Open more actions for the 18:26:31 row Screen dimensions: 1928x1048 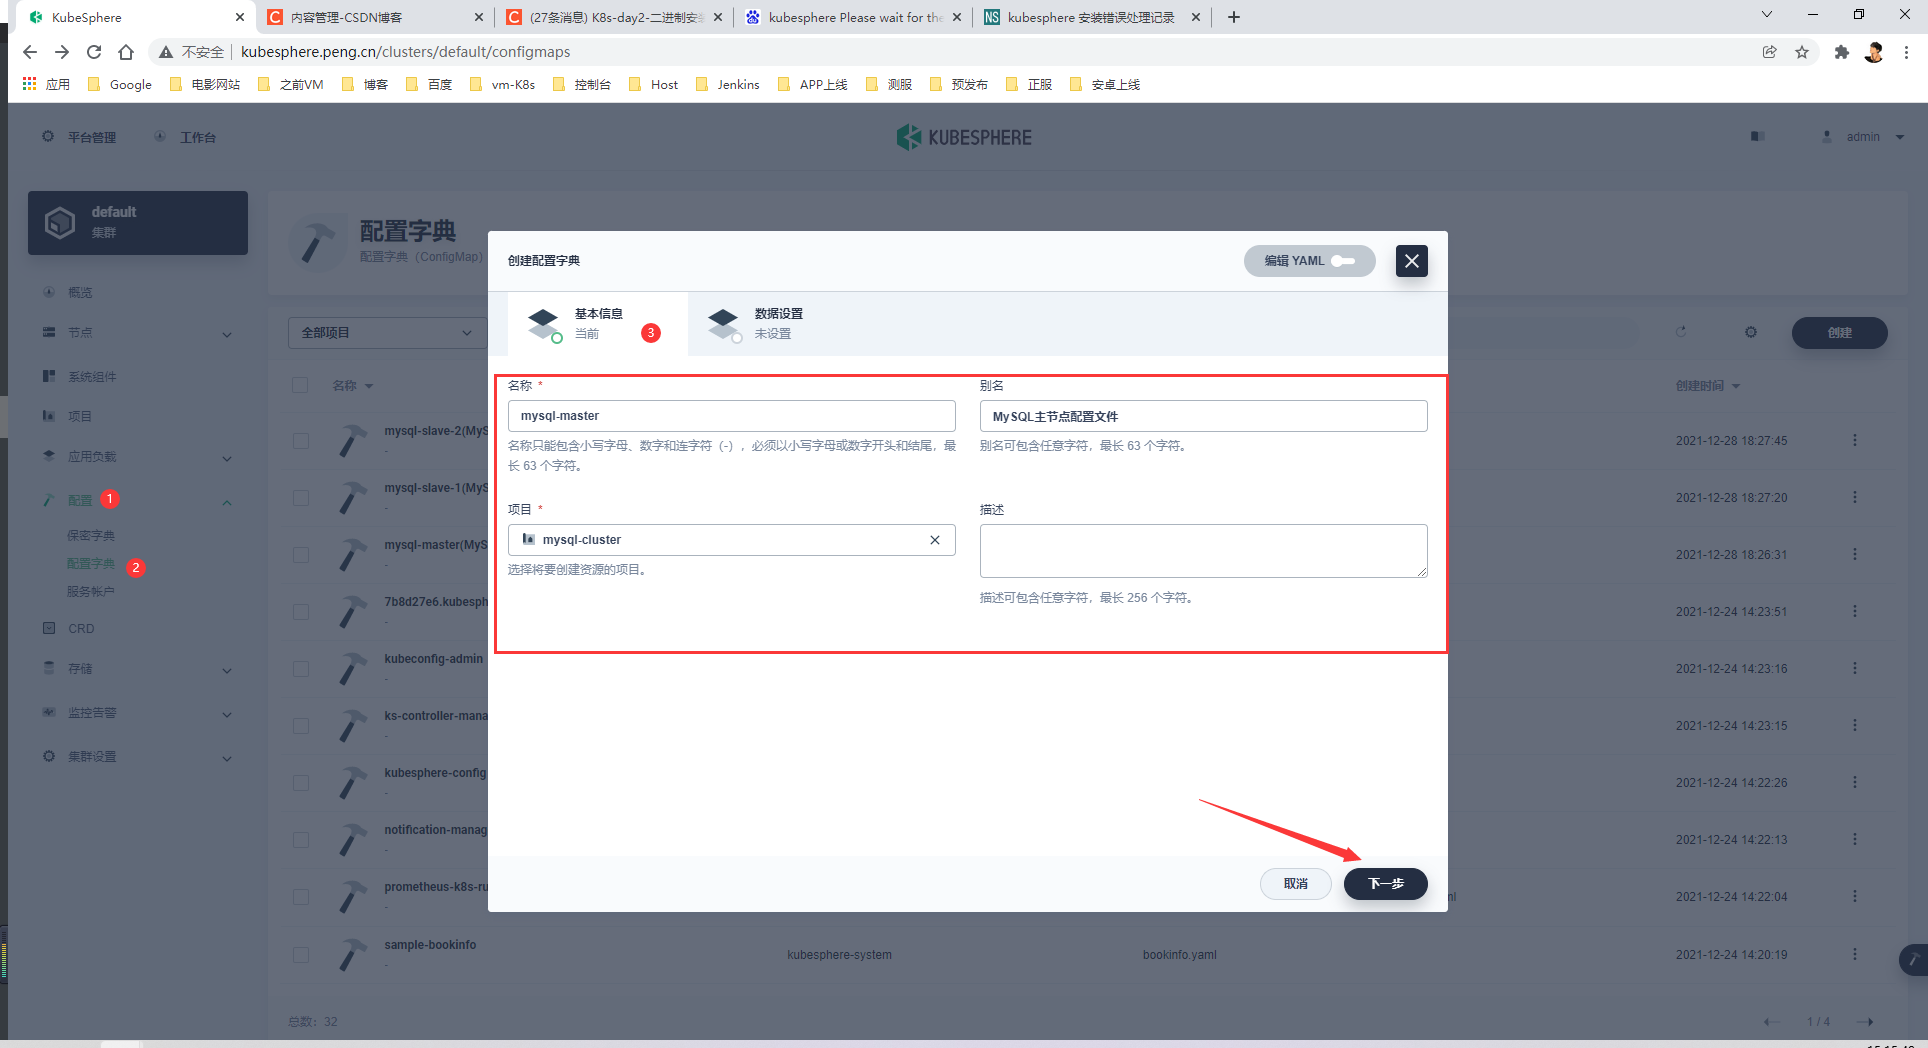[1855, 554]
